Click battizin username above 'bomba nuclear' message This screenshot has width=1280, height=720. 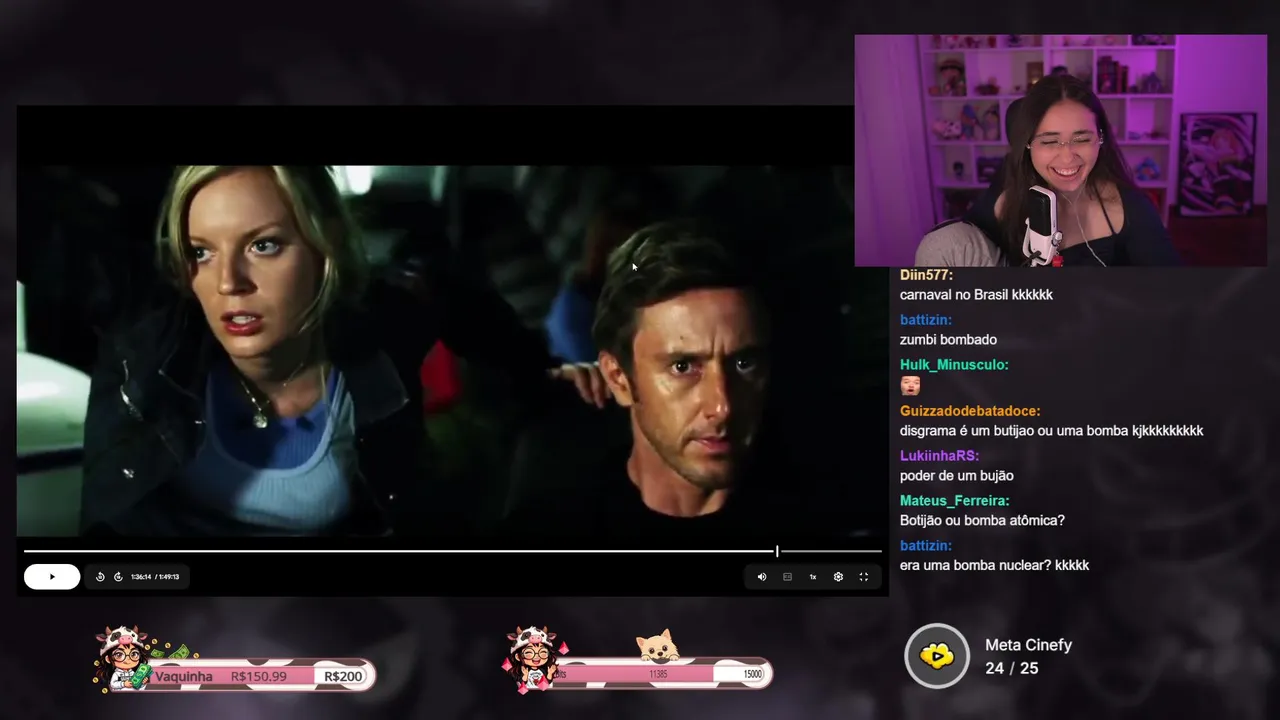click(925, 546)
